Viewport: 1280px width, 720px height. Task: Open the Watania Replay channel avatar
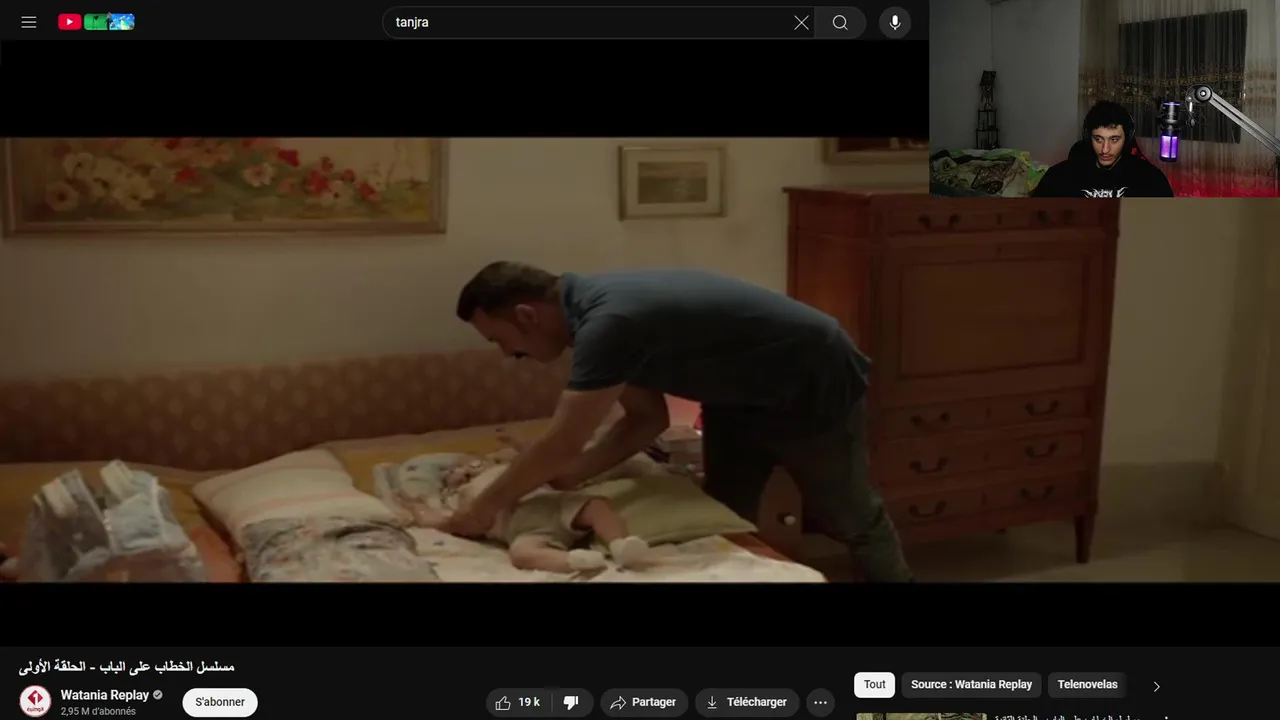pyautogui.click(x=35, y=701)
